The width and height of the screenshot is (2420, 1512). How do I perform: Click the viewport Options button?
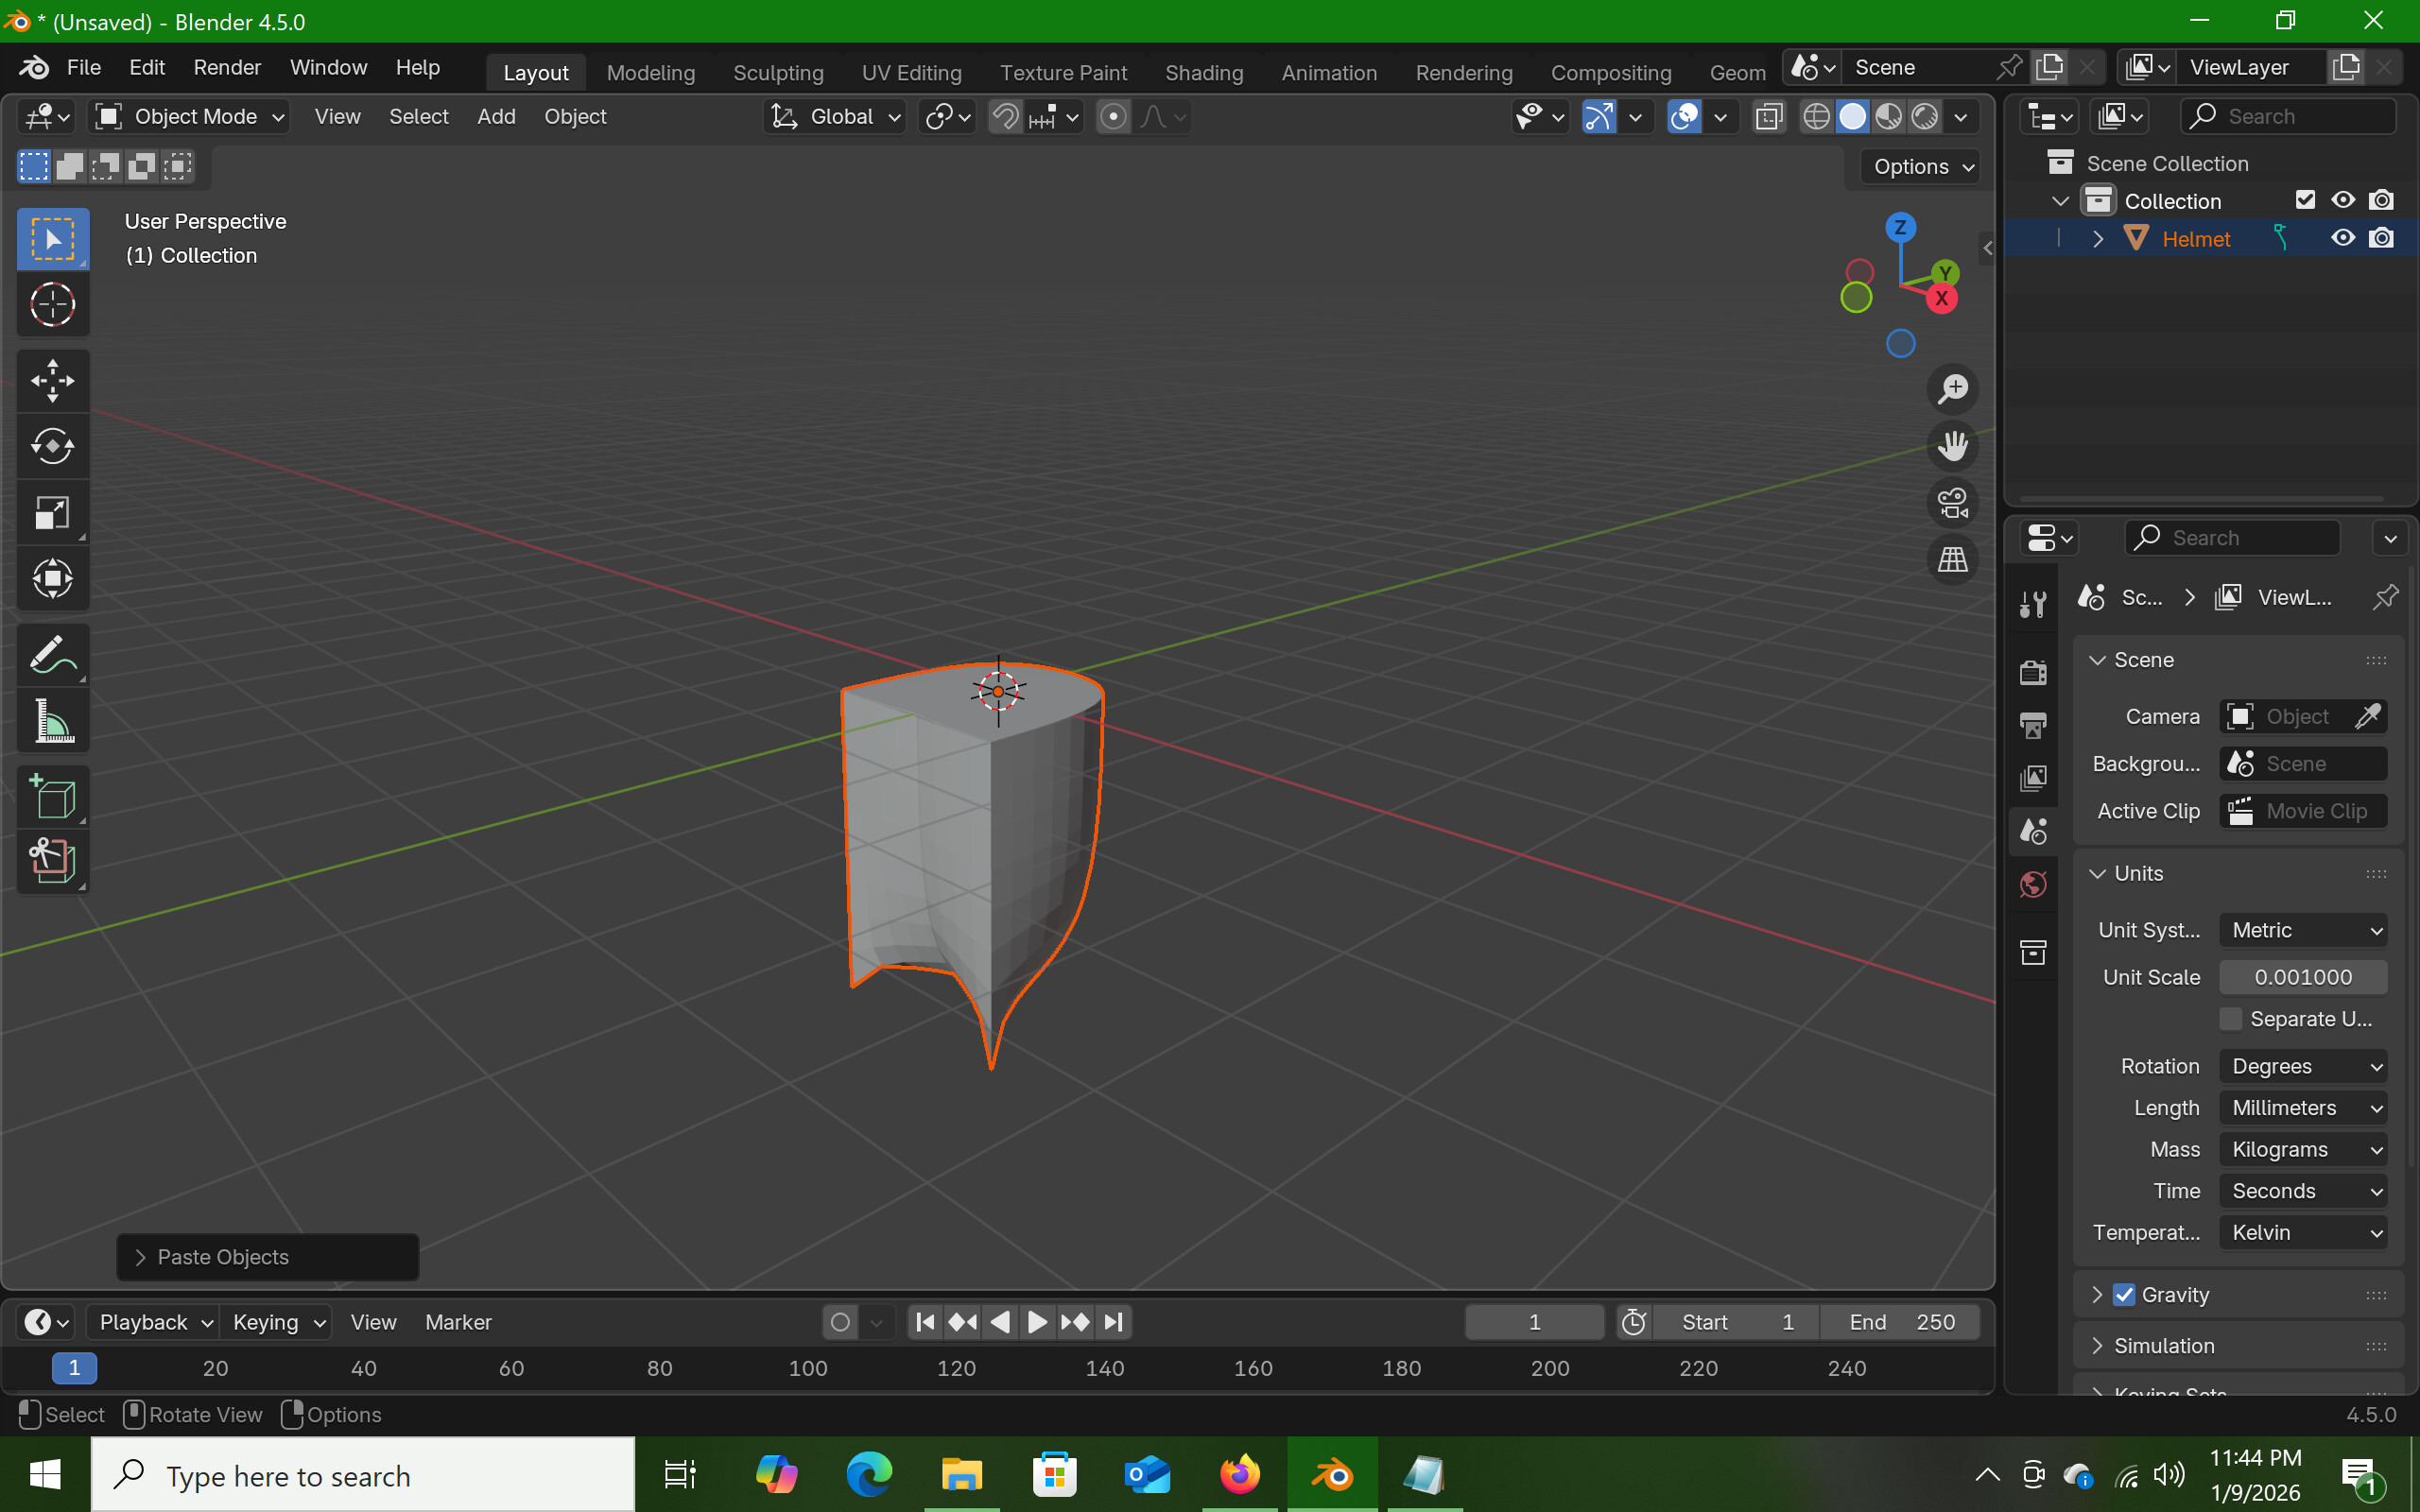pos(1921,167)
